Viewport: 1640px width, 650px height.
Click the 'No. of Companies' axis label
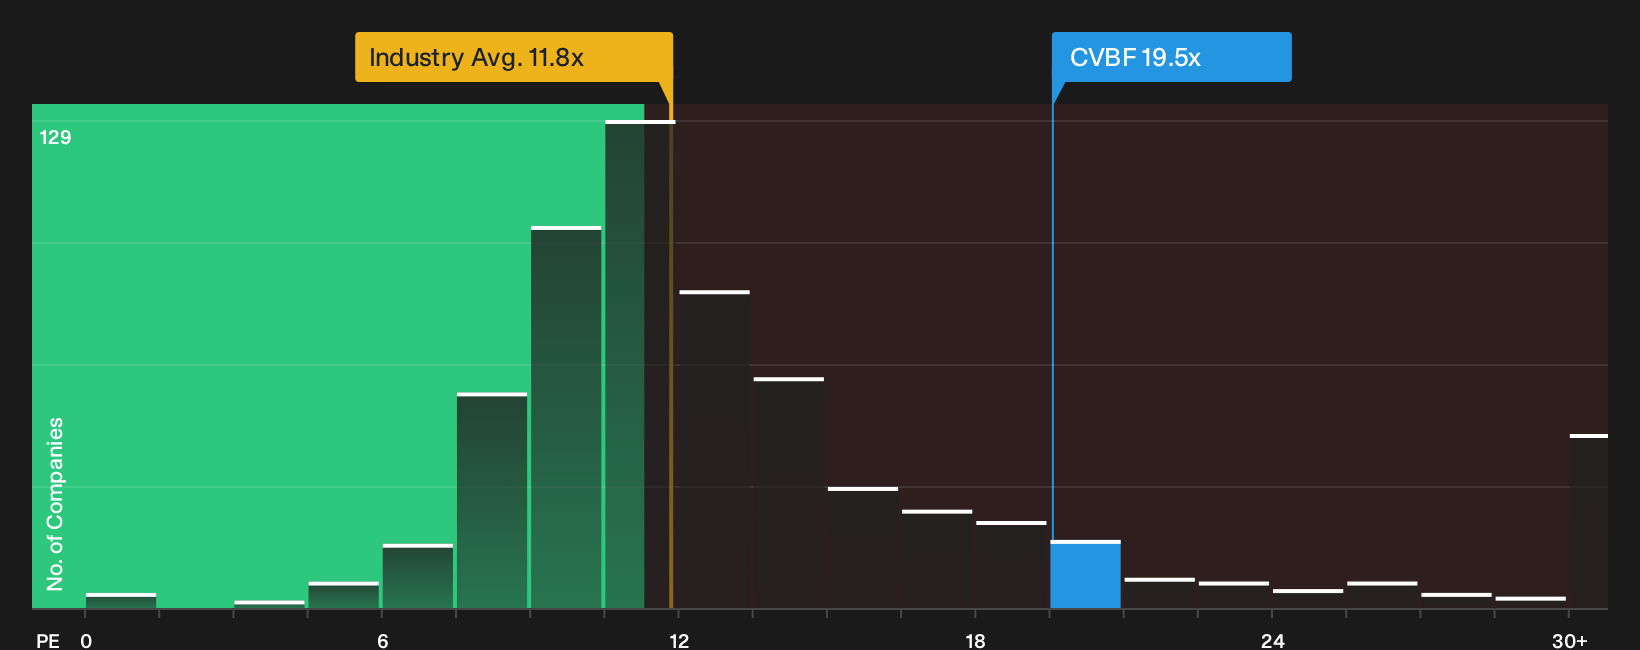pos(55,504)
